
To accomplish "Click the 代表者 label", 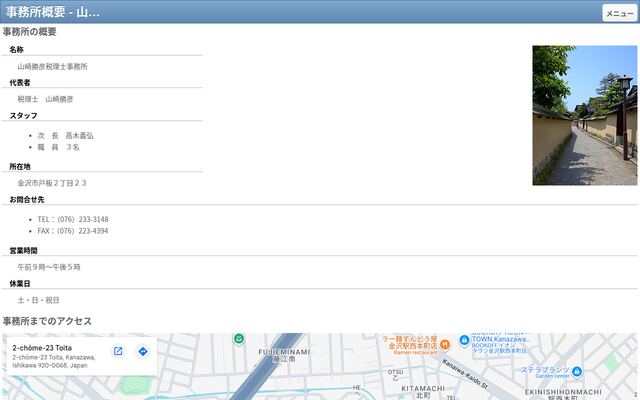I will pos(20,82).
